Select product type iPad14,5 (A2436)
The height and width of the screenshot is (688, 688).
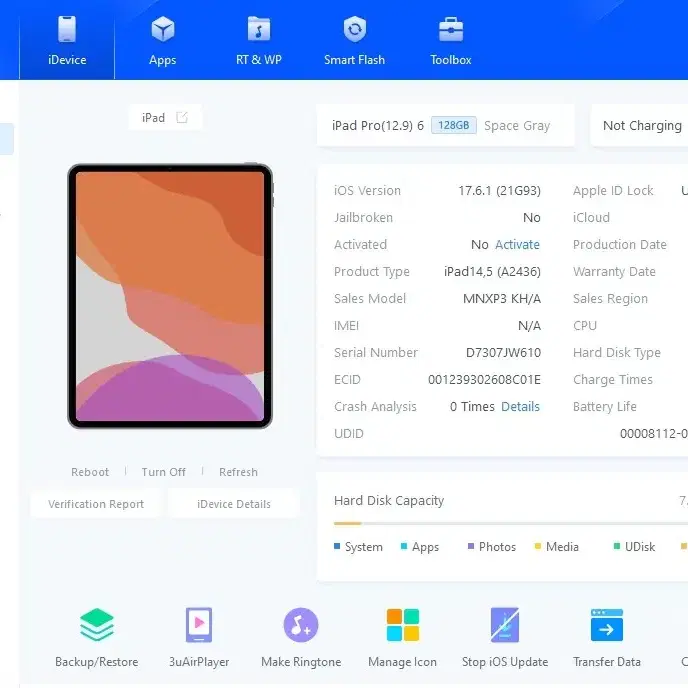click(x=492, y=272)
